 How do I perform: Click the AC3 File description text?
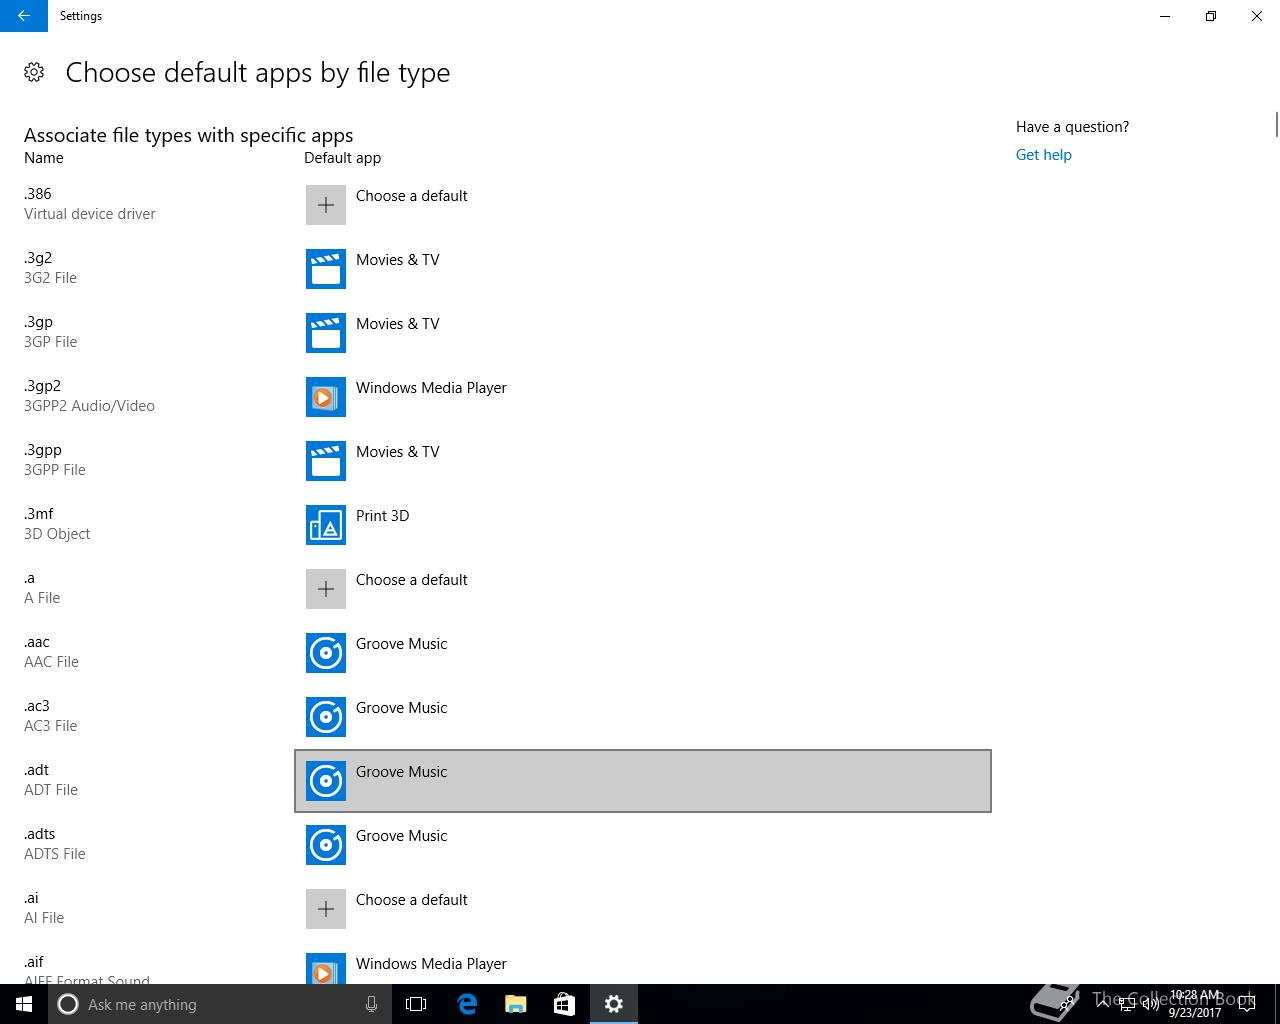point(50,726)
